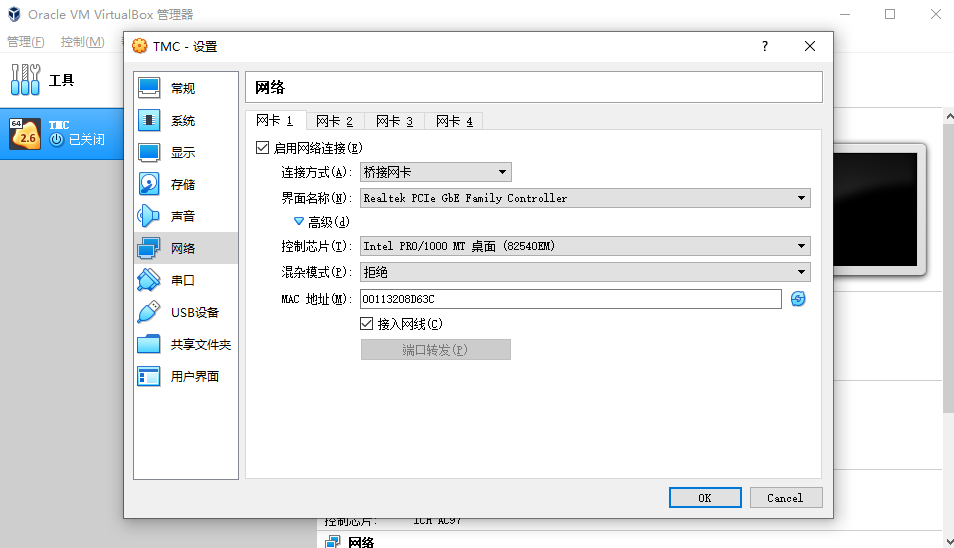Click the help question mark button
This screenshot has width=954, height=548.
(765, 46)
